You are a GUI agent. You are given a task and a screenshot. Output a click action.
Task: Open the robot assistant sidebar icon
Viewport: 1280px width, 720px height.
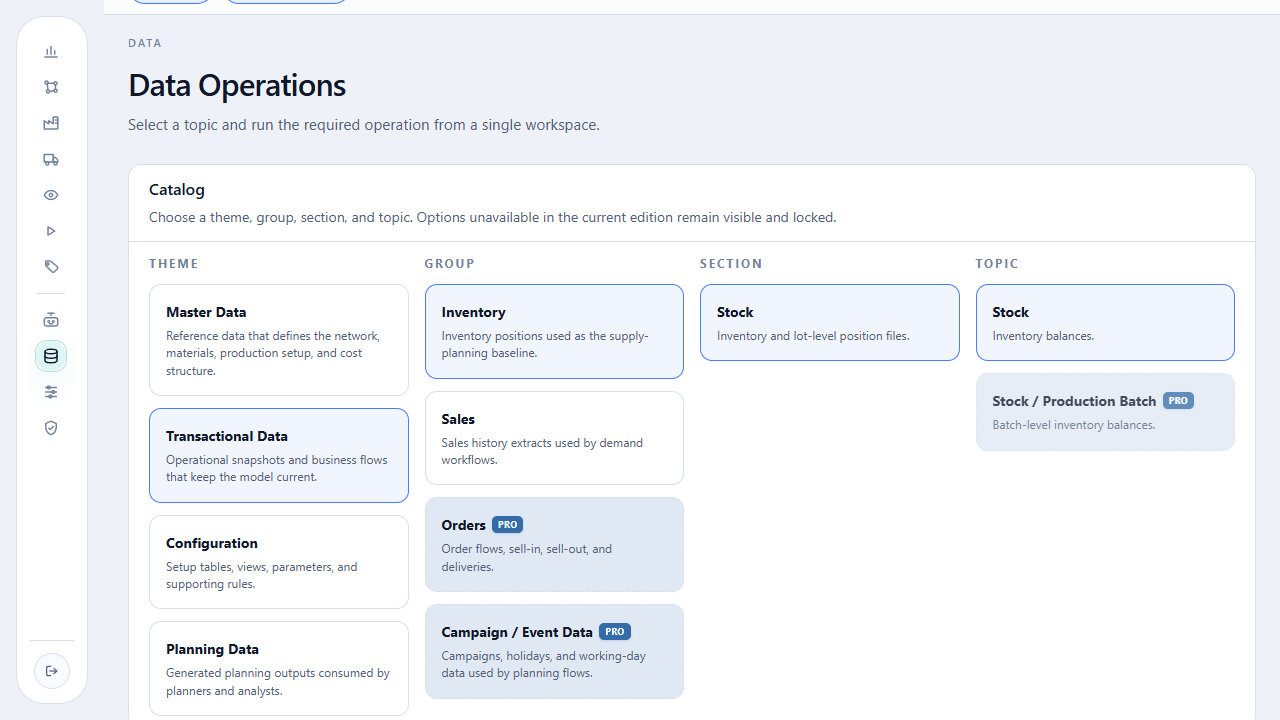pyautogui.click(x=51, y=320)
